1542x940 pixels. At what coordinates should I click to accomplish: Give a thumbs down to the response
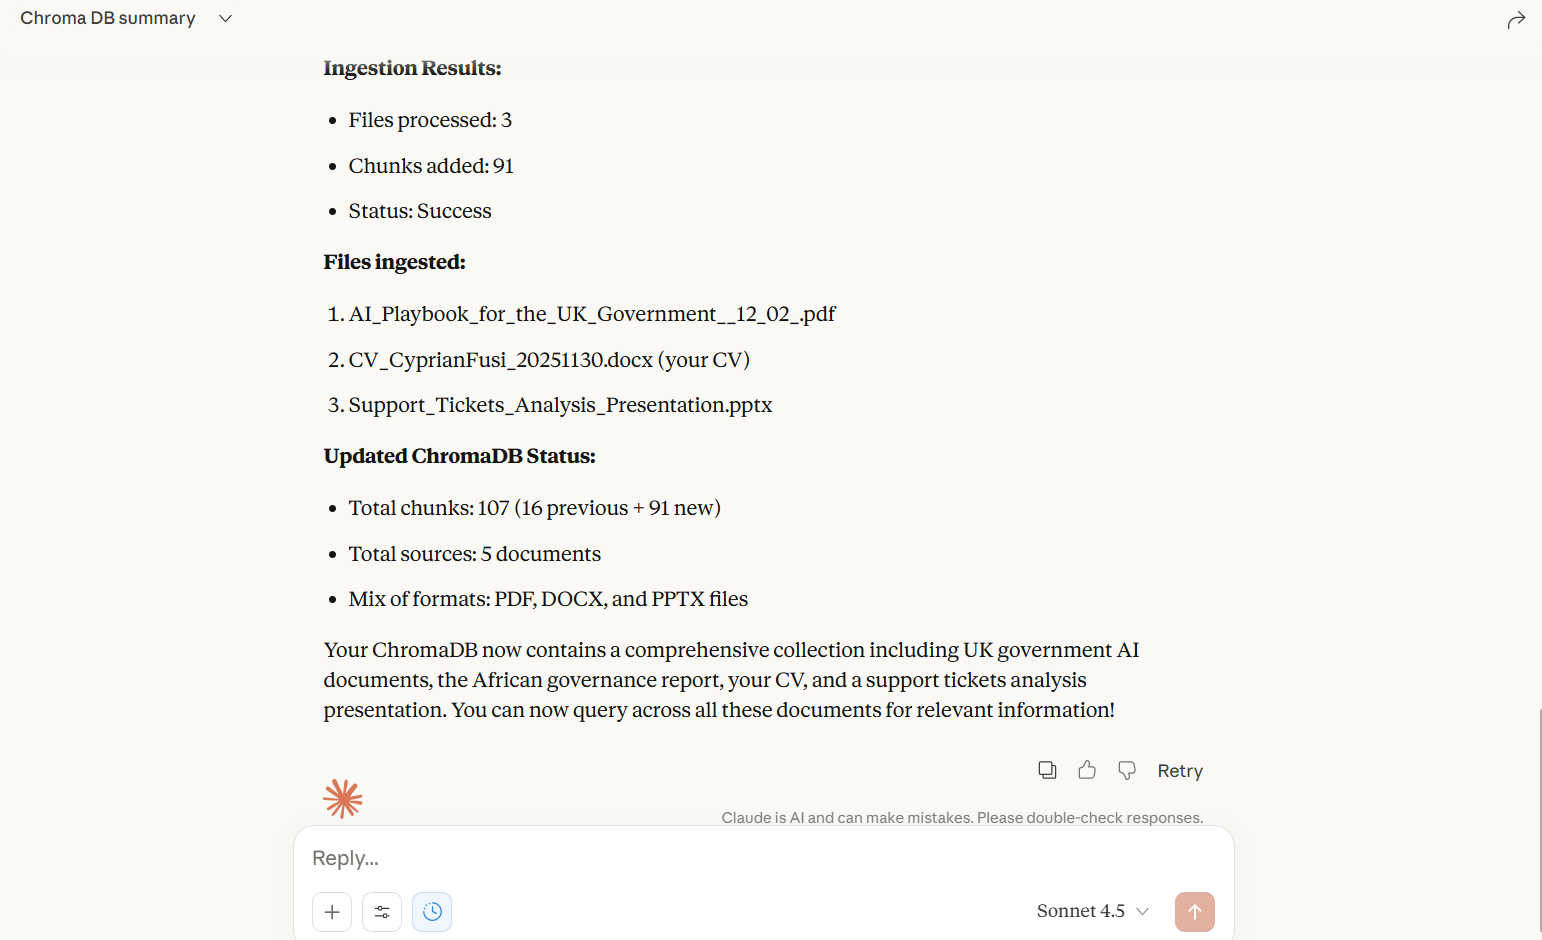click(1126, 770)
